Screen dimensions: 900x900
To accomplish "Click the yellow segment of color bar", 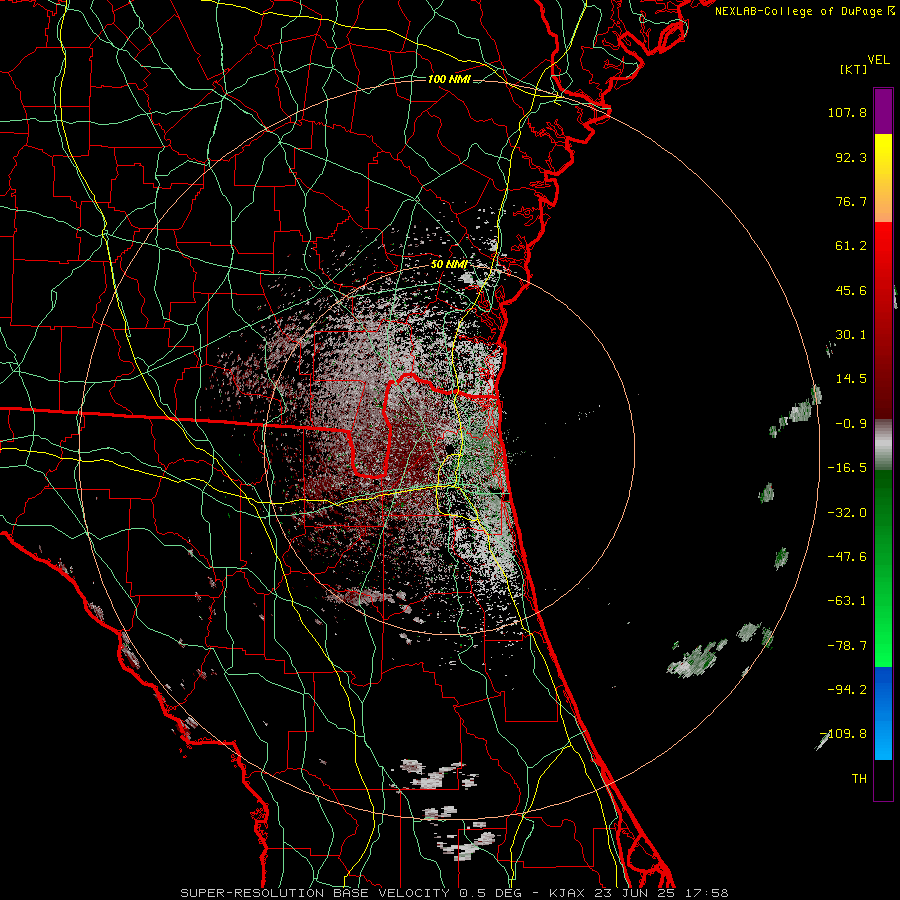I will [x=883, y=155].
